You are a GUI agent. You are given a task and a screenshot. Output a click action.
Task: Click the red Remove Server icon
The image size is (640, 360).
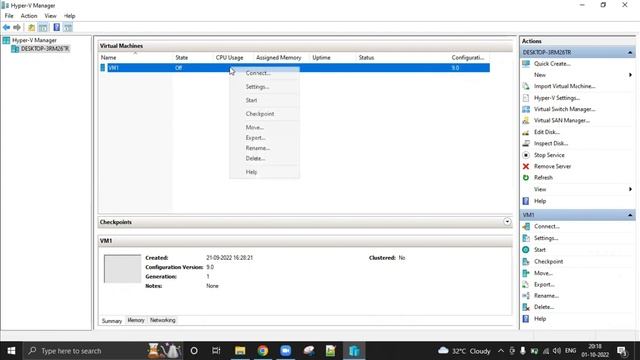(526, 167)
